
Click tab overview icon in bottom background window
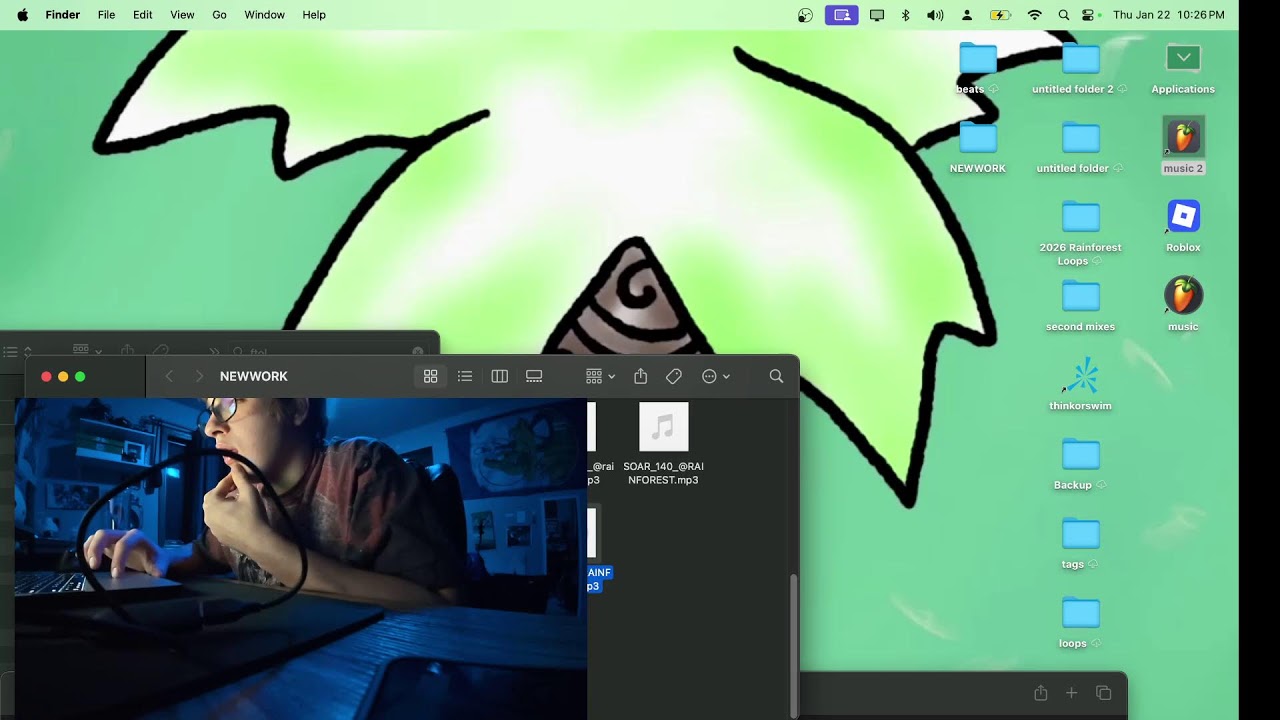[1104, 693]
